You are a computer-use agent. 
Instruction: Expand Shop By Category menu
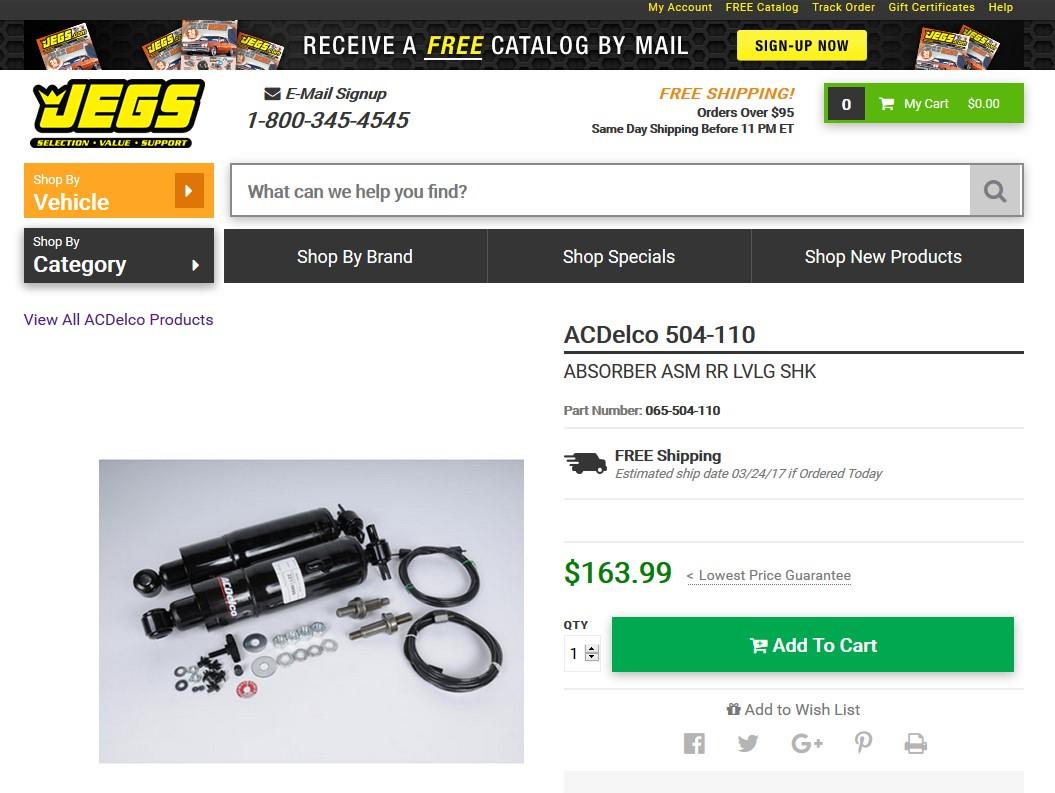coord(119,256)
